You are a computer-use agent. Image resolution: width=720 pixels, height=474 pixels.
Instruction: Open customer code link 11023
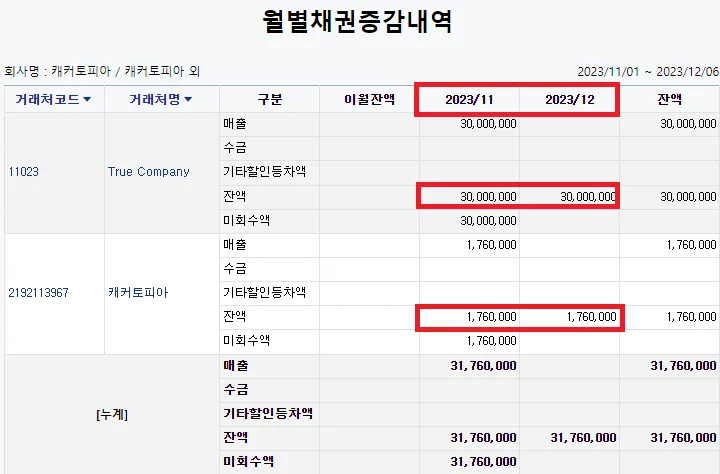click(x=23, y=172)
